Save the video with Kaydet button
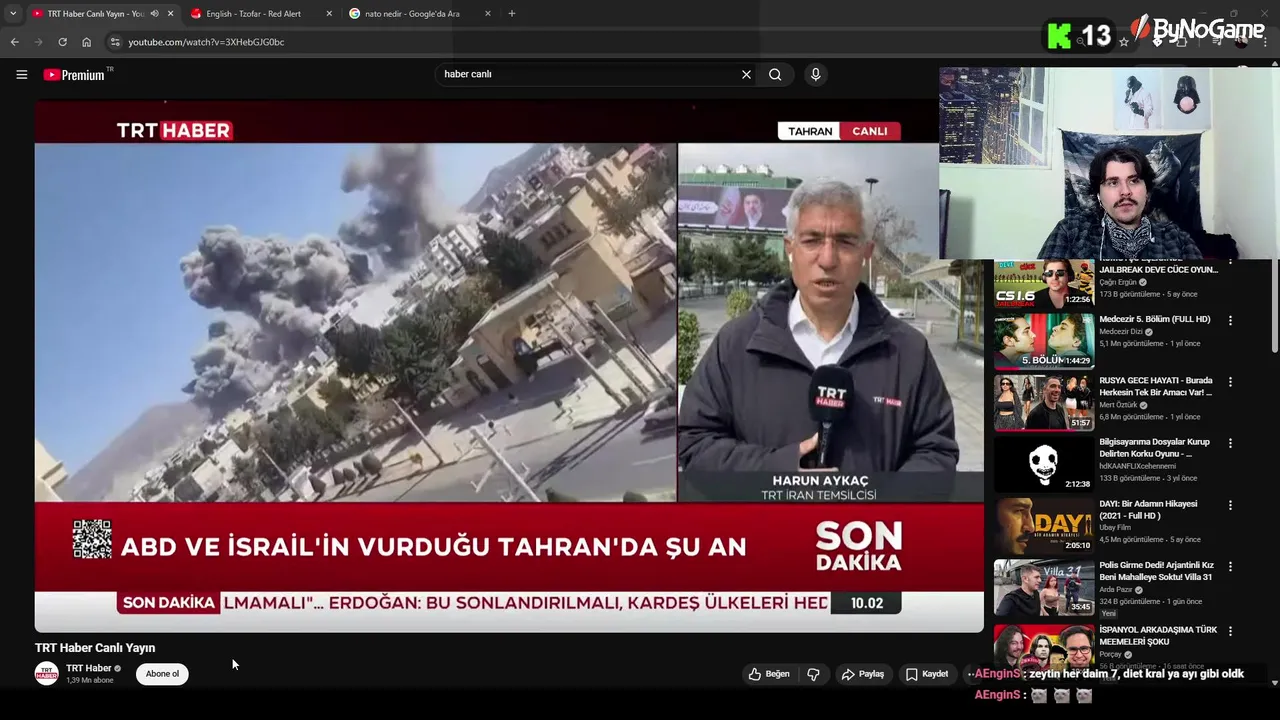 (x=927, y=674)
